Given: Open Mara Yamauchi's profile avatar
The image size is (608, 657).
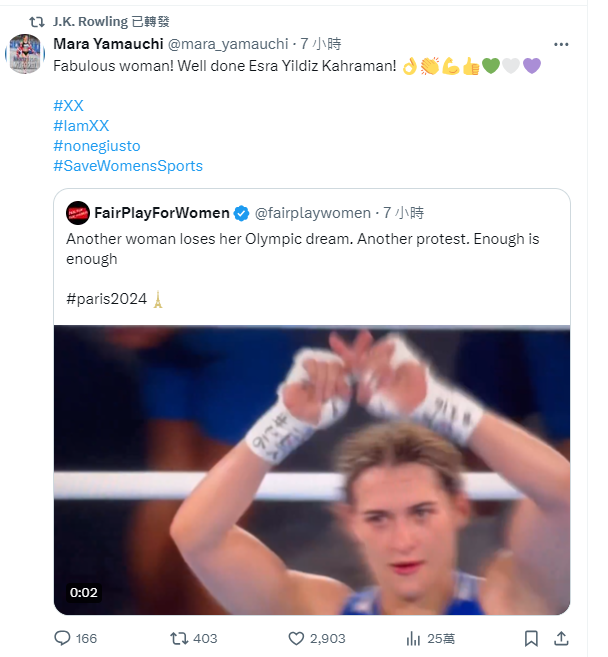Looking at the screenshot, I should [x=25, y=53].
